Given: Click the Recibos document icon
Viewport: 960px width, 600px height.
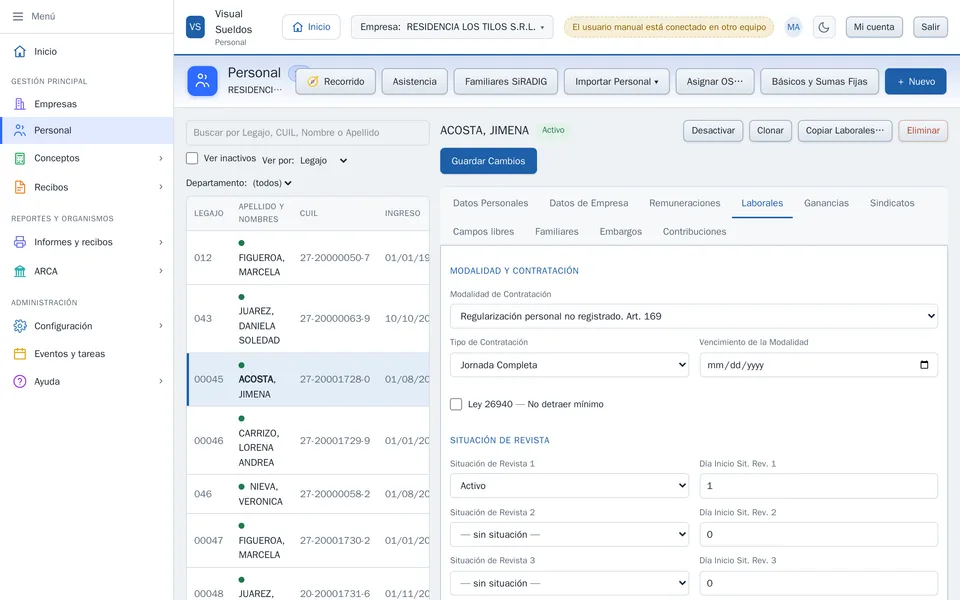Looking at the screenshot, I should point(20,187).
